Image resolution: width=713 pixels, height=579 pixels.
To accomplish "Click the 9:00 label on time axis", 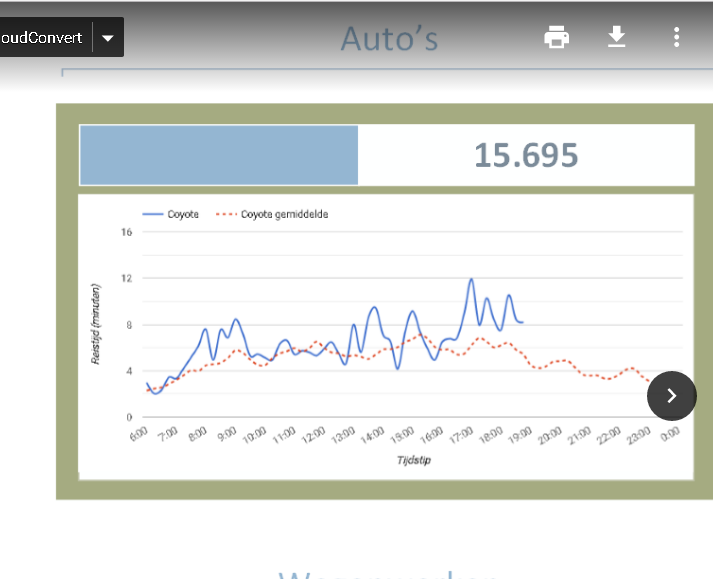I will point(227,434).
